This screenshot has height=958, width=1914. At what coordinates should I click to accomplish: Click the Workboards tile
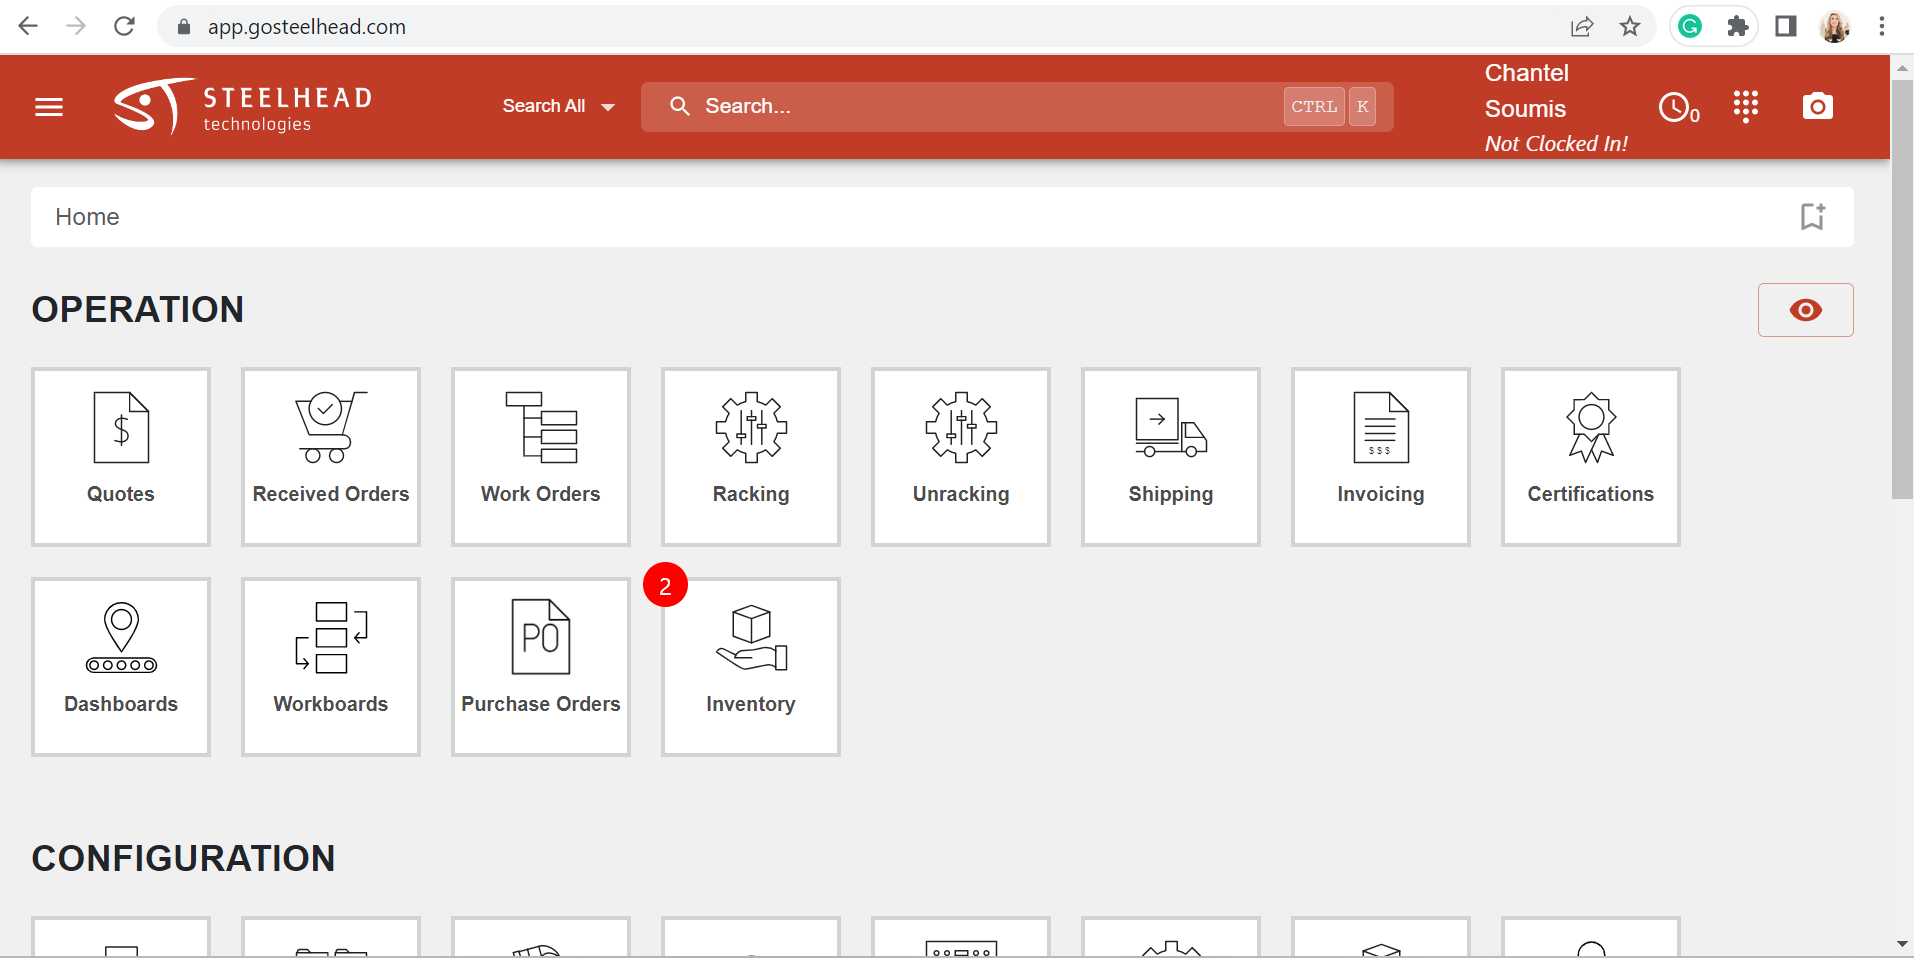[x=330, y=667]
